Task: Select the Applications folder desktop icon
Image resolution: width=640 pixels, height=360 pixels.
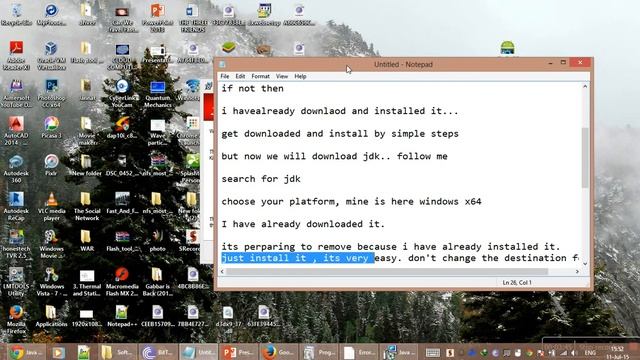Action: tap(51, 316)
